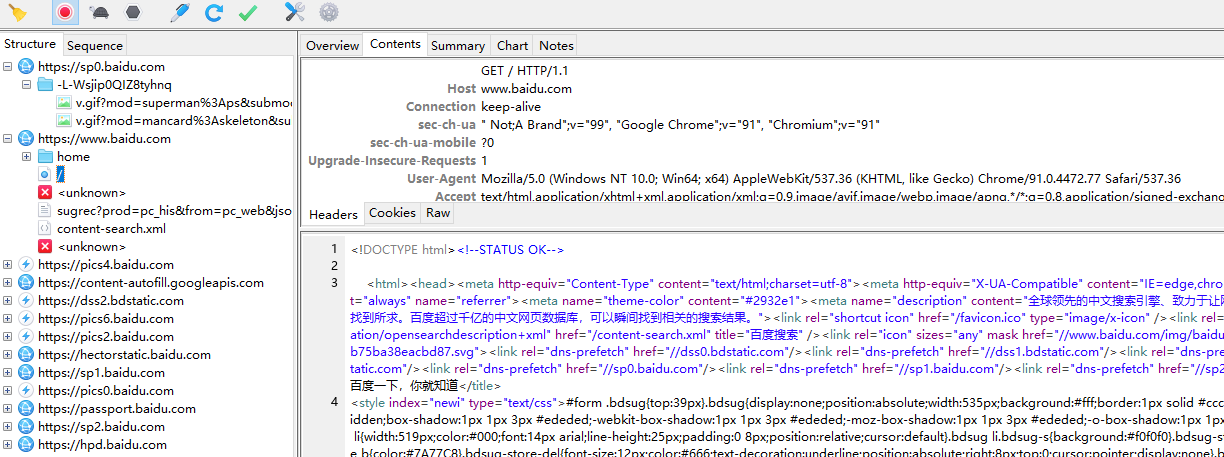This screenshot has height=457, width=1224.
Task: Show the Chart tab
Action: [513, 45]
